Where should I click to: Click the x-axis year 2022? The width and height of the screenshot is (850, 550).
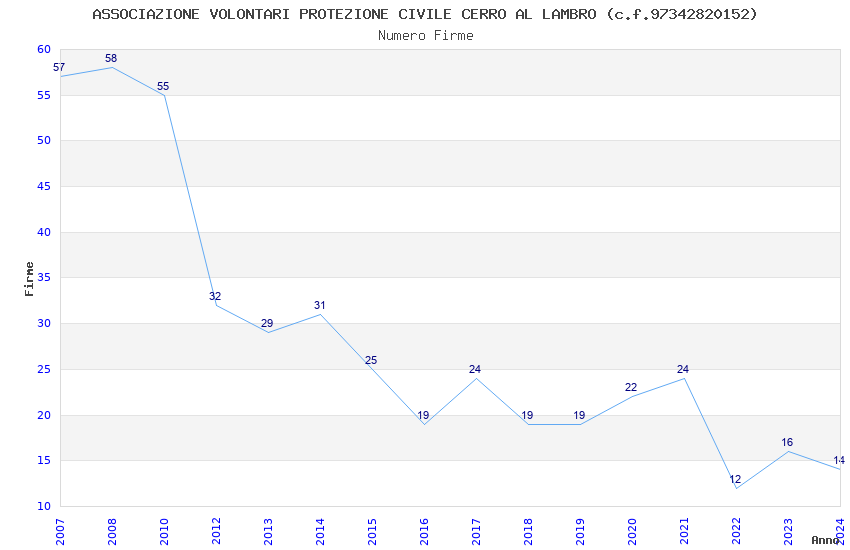coord(737,532)
